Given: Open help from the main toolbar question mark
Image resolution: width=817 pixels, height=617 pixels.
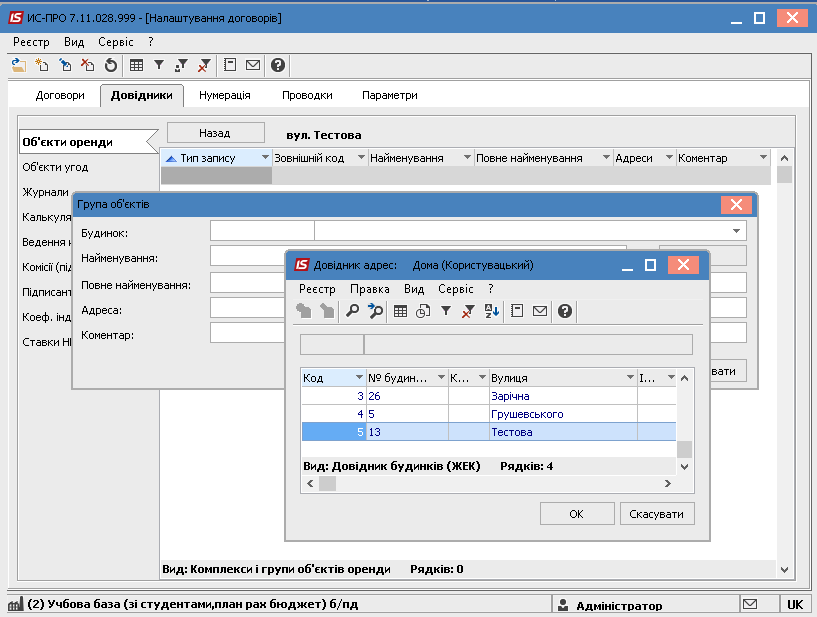Looking at the screenshot, I should tap(278, 65).
